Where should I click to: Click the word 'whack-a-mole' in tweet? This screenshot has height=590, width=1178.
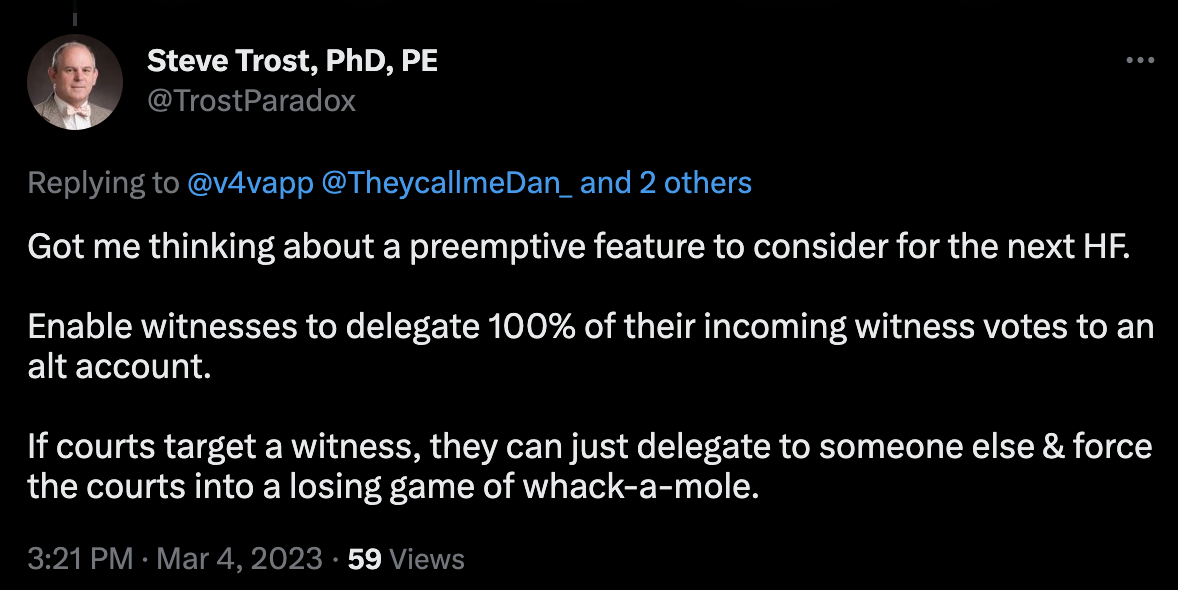coord(641,487)
